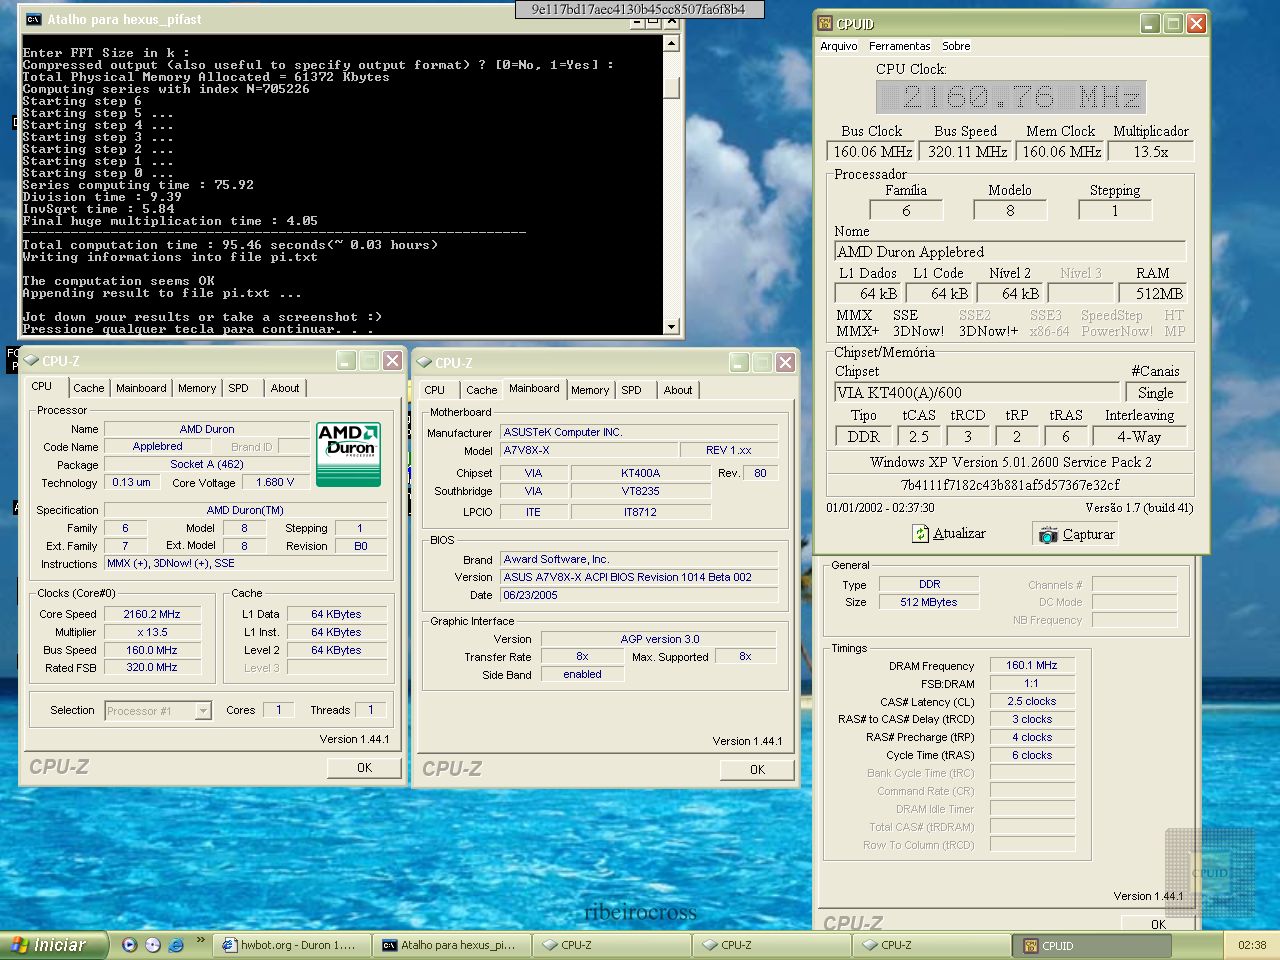Click the ASUSTeK Computer INC. manufacturer field
The image size is (1280, 960).
pyautogui.click(x=638, y=432)
